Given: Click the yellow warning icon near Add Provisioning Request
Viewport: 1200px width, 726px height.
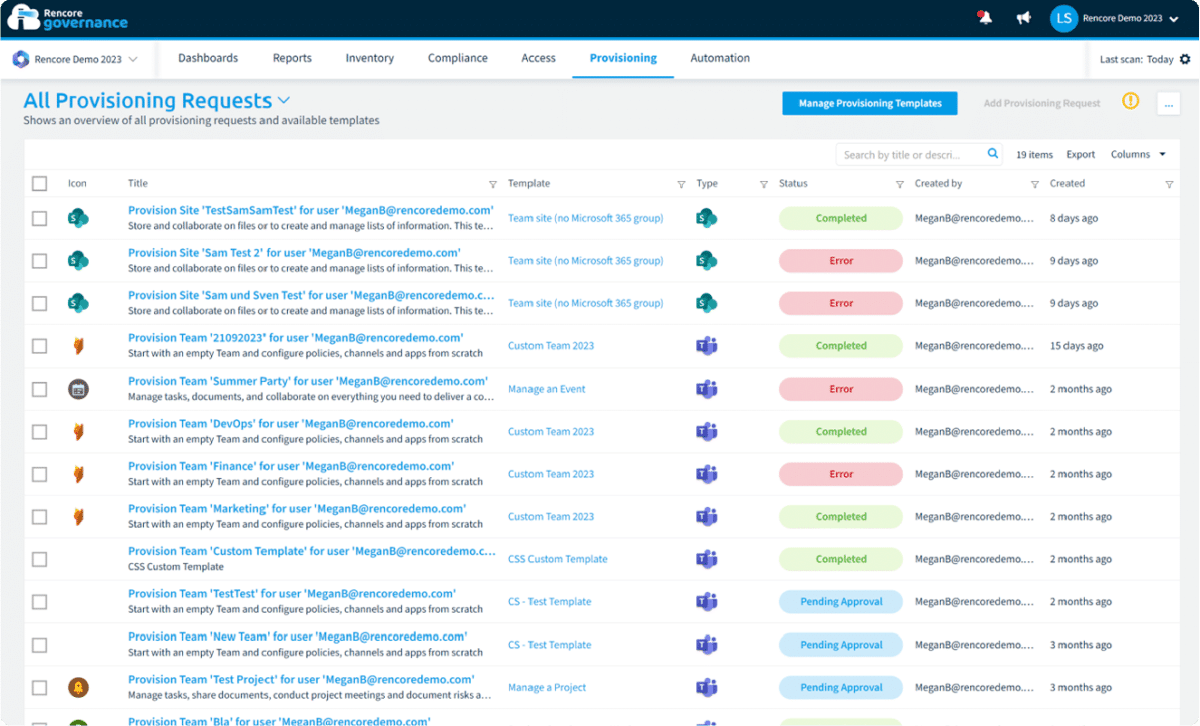Looking at the screenshot, I should point(1129,101).
